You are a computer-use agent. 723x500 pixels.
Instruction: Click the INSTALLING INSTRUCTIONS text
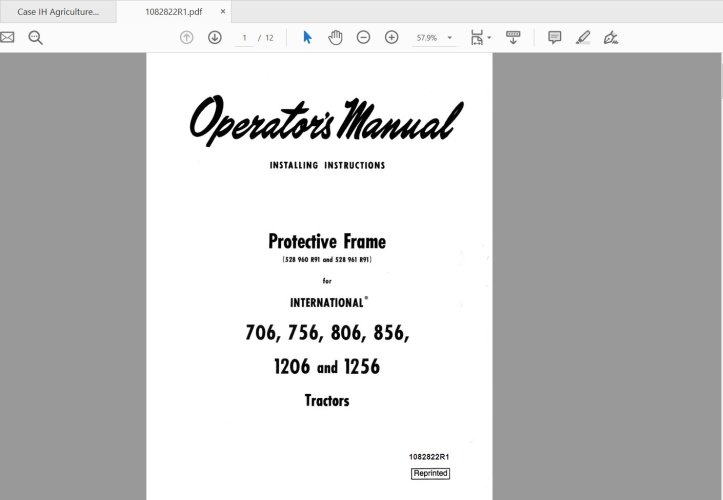(327, 165)
